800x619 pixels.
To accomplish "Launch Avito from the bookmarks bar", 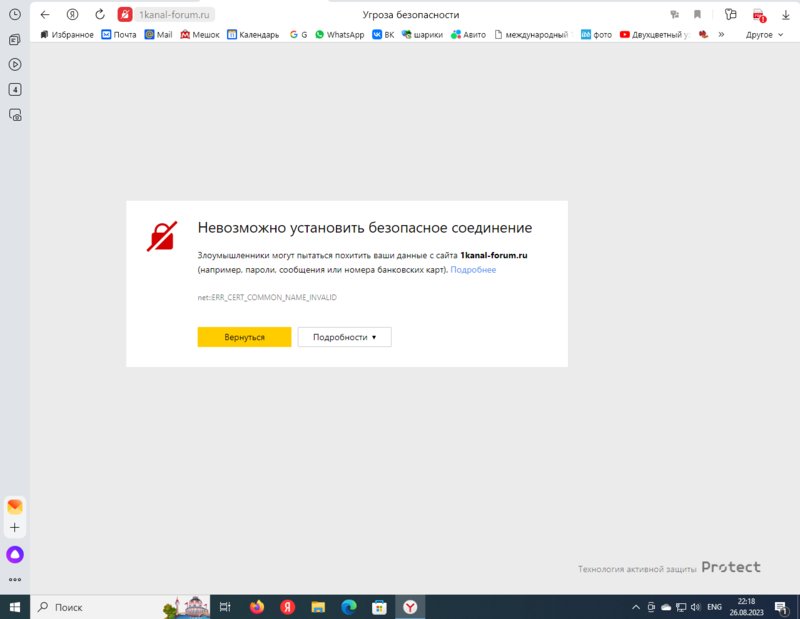I will [x=466, y=34].
